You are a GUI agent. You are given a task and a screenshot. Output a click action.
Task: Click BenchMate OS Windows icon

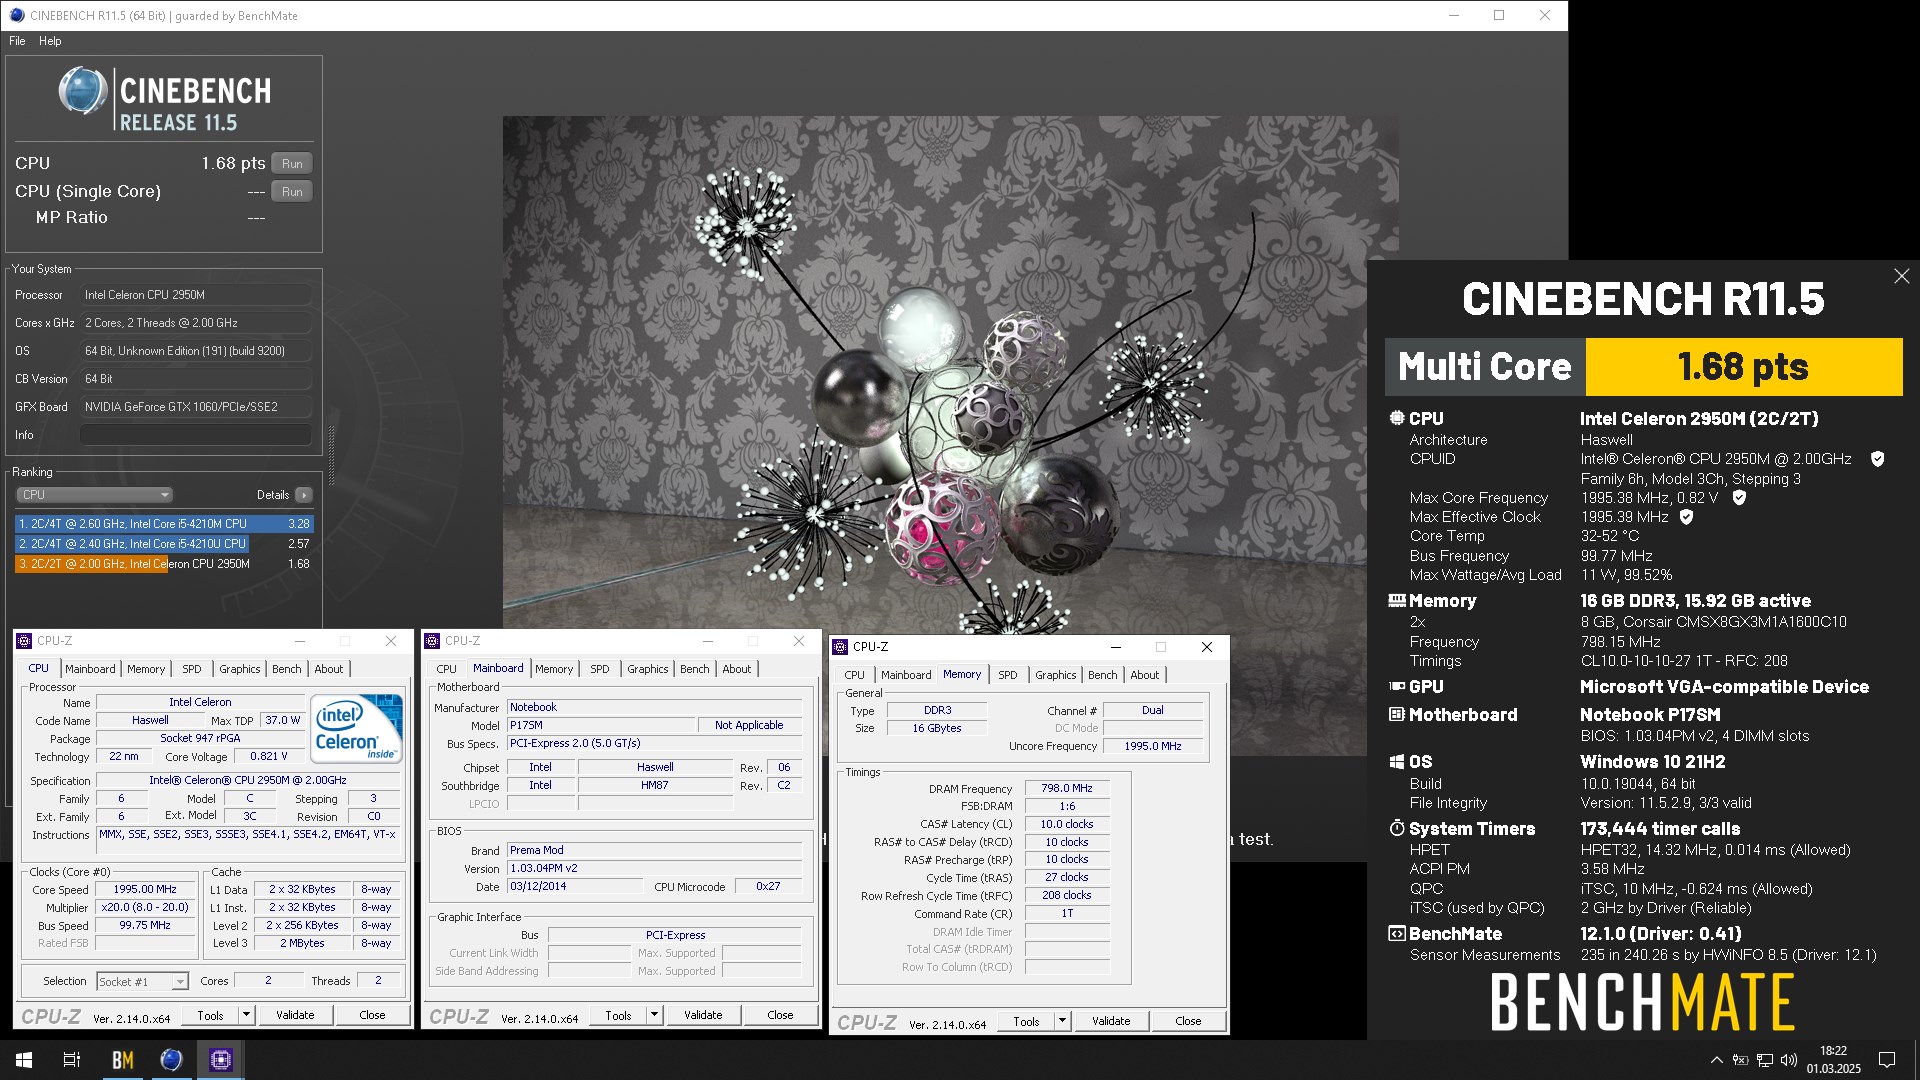[x=1397, y=762]
